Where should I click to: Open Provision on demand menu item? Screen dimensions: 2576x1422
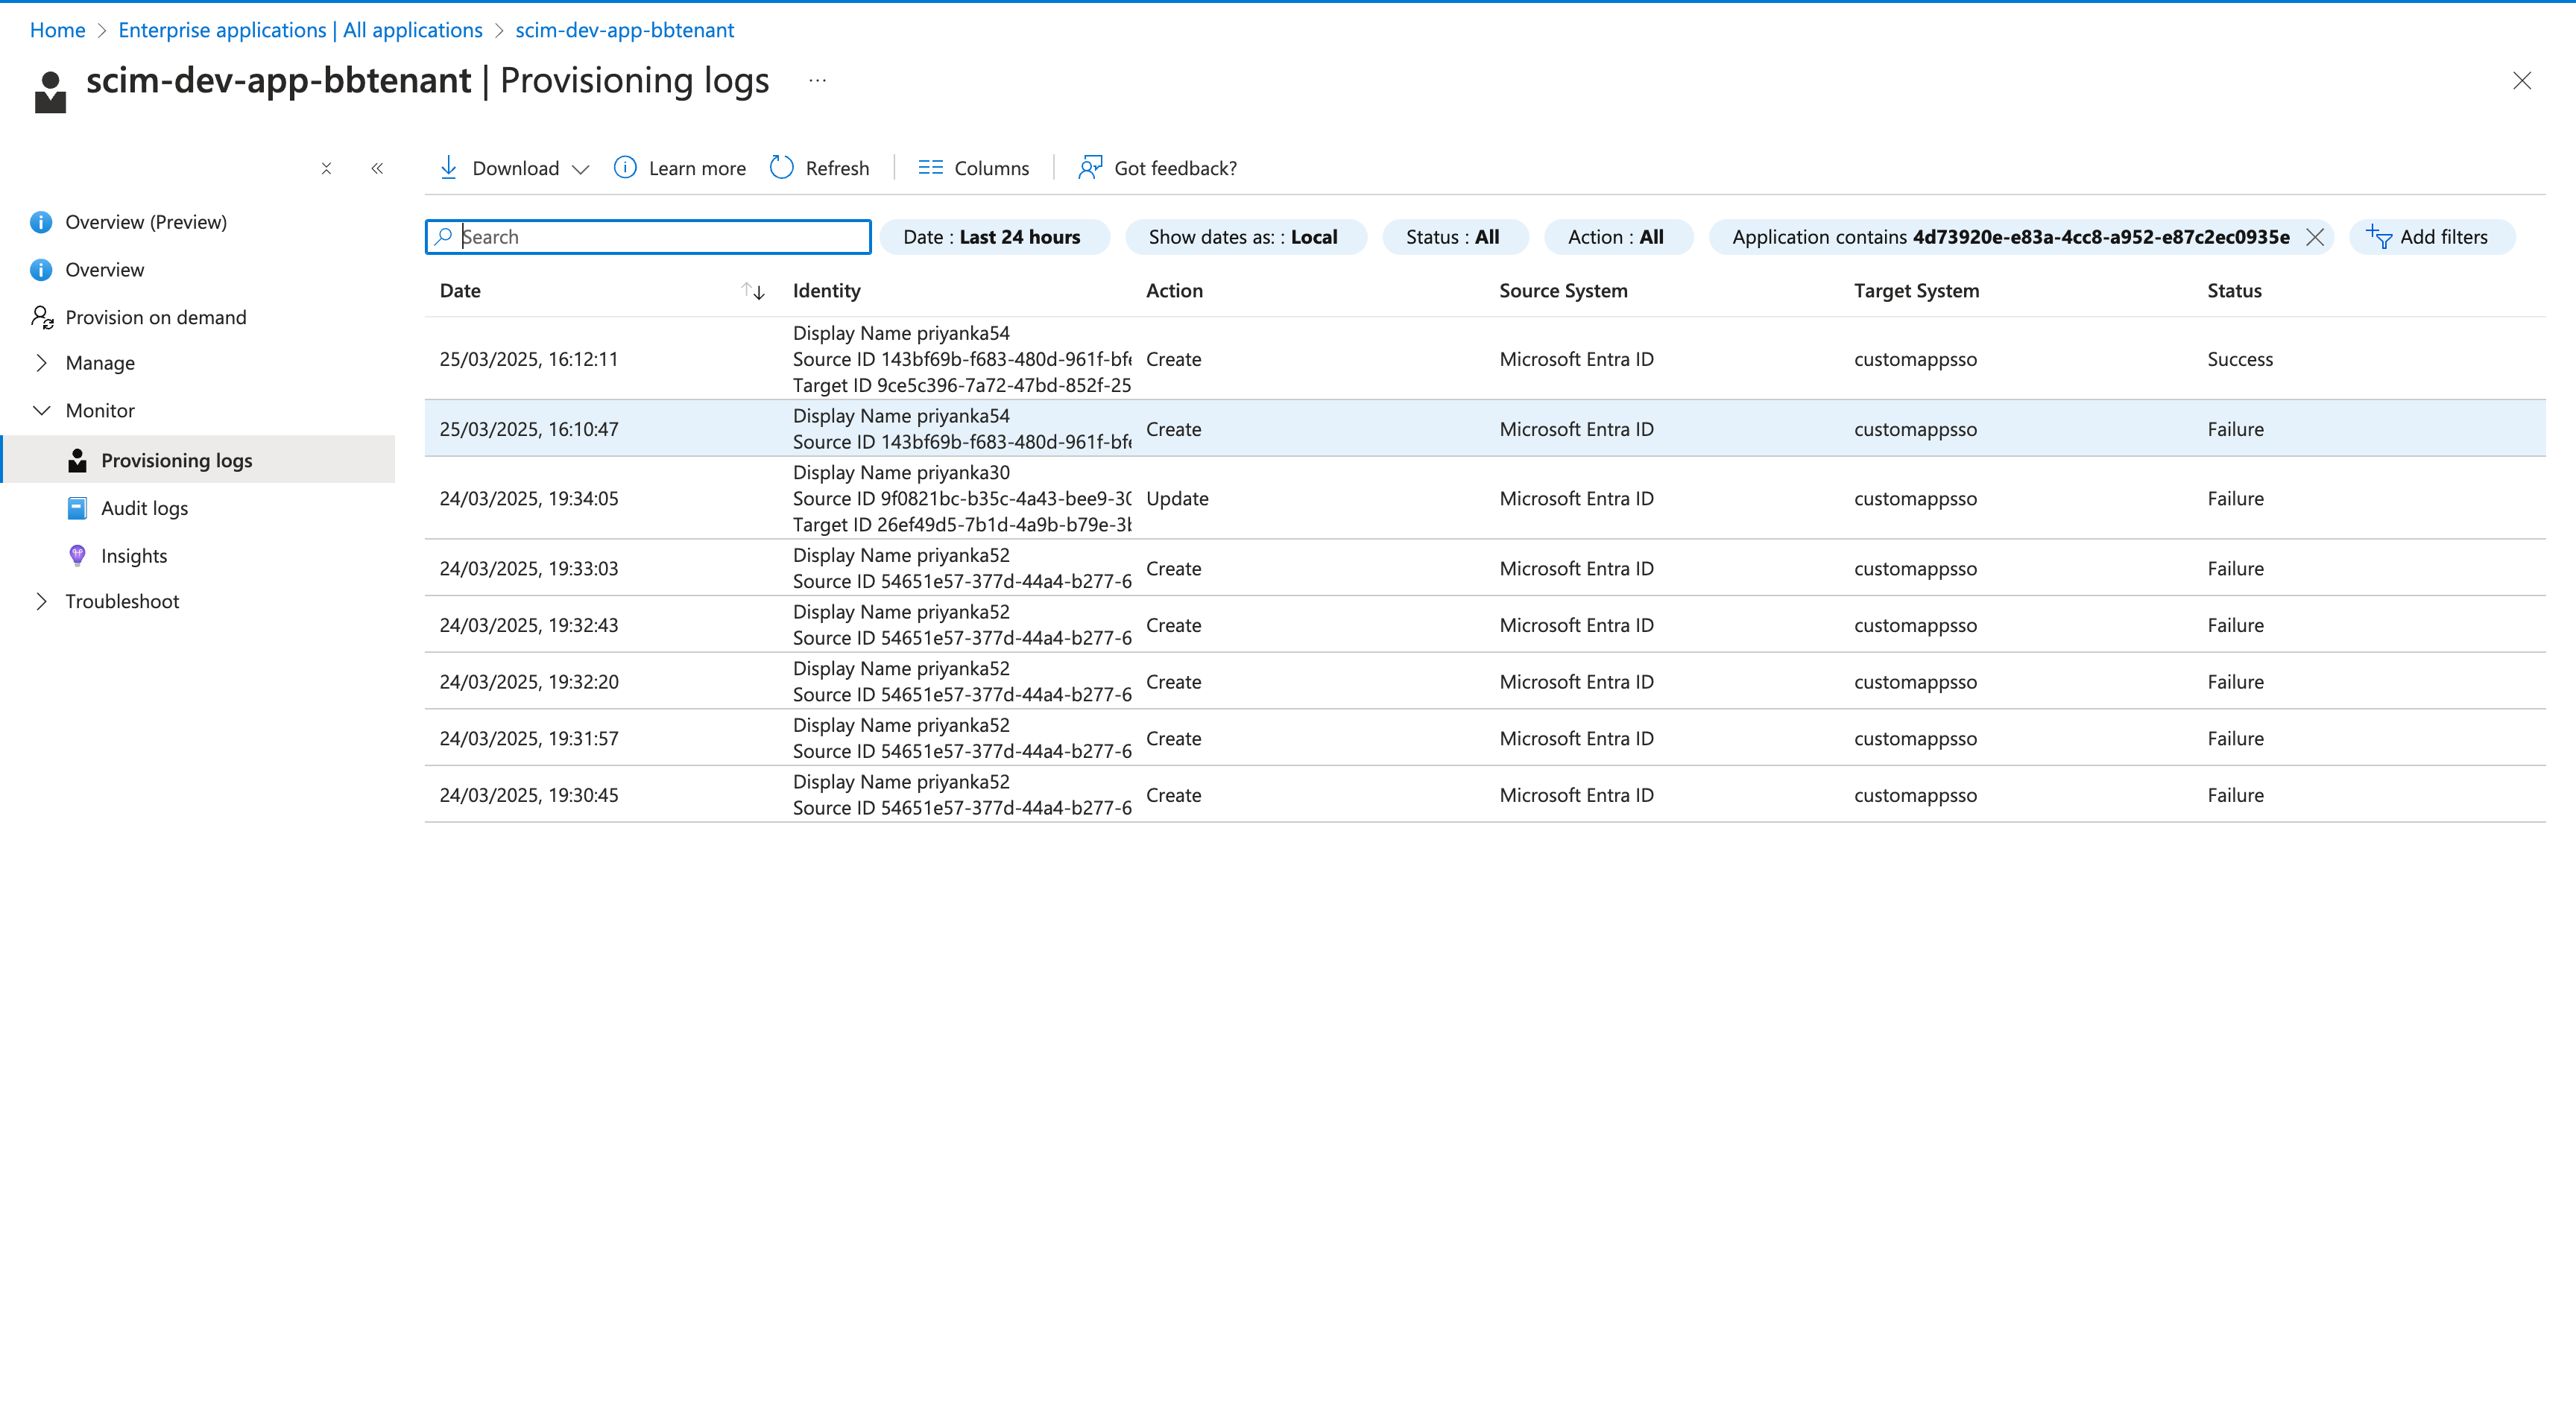point(155,317)
